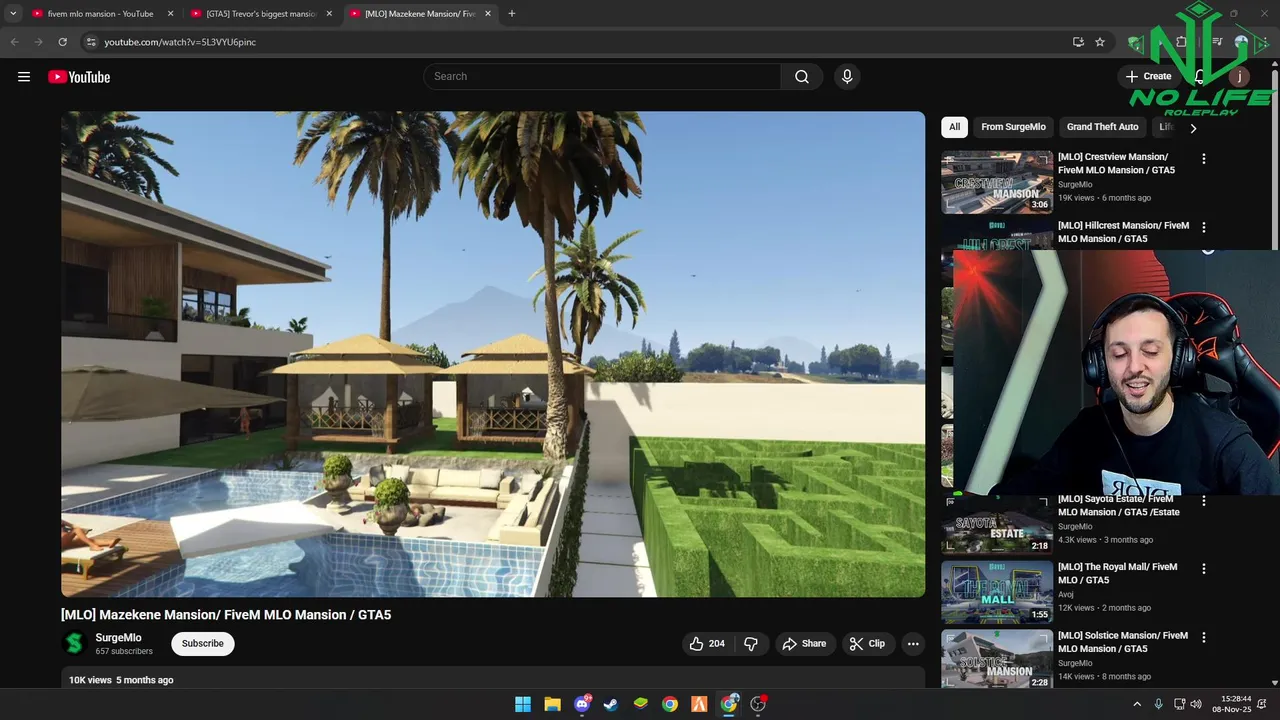Screen dimensions: 1280x720
Task: Open options menu for Sayota Estate video
Action: tap(1204, 500)
